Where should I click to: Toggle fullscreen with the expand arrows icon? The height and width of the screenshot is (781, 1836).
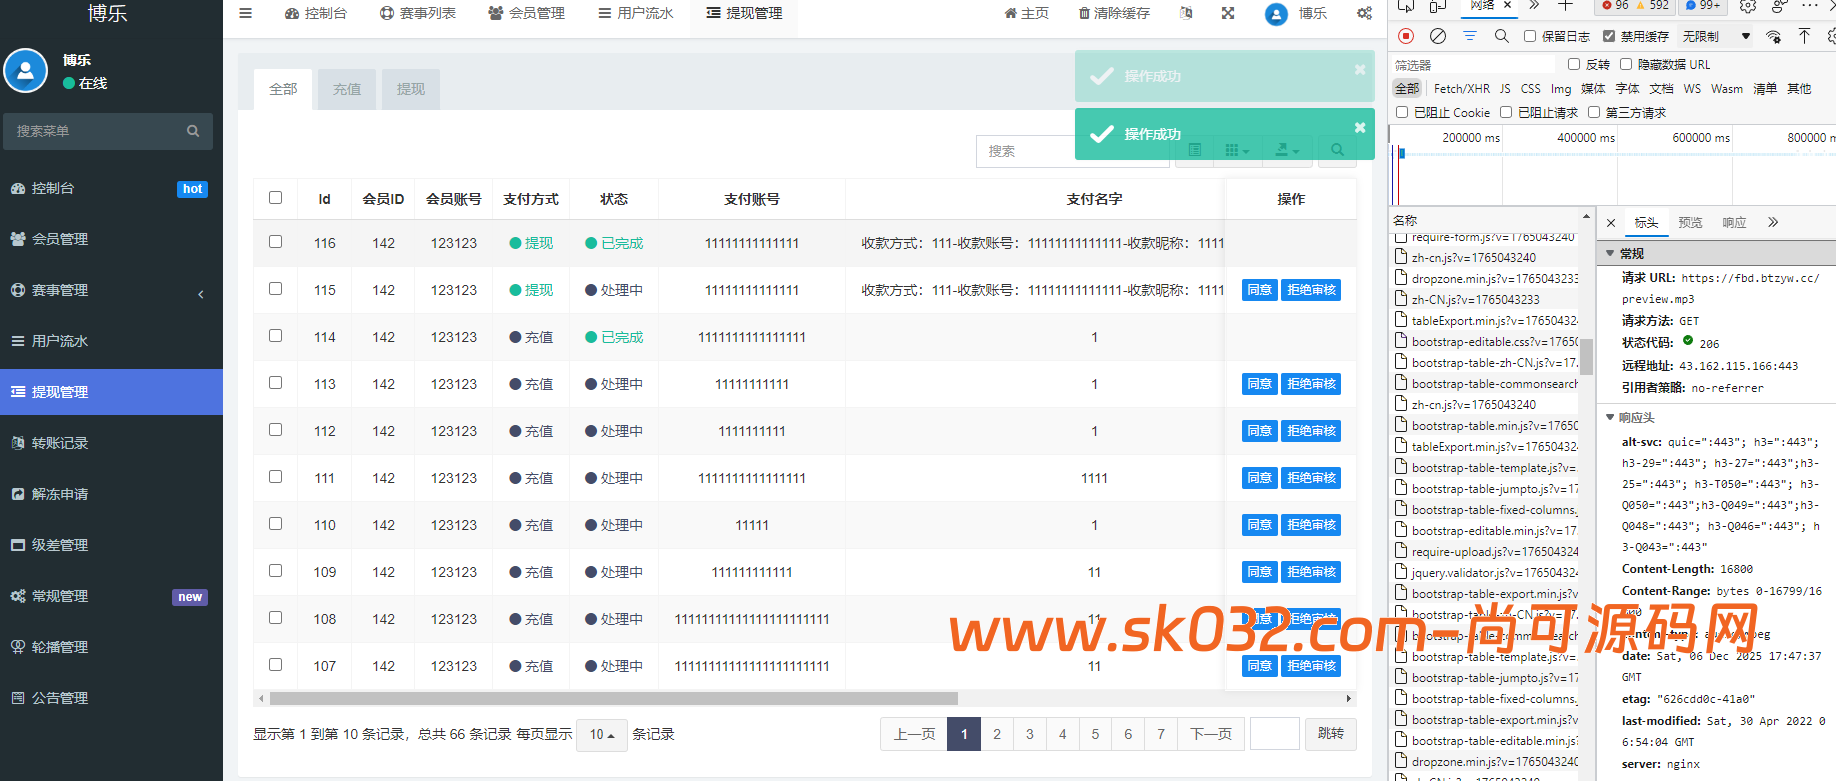[x=1228, y=13]
